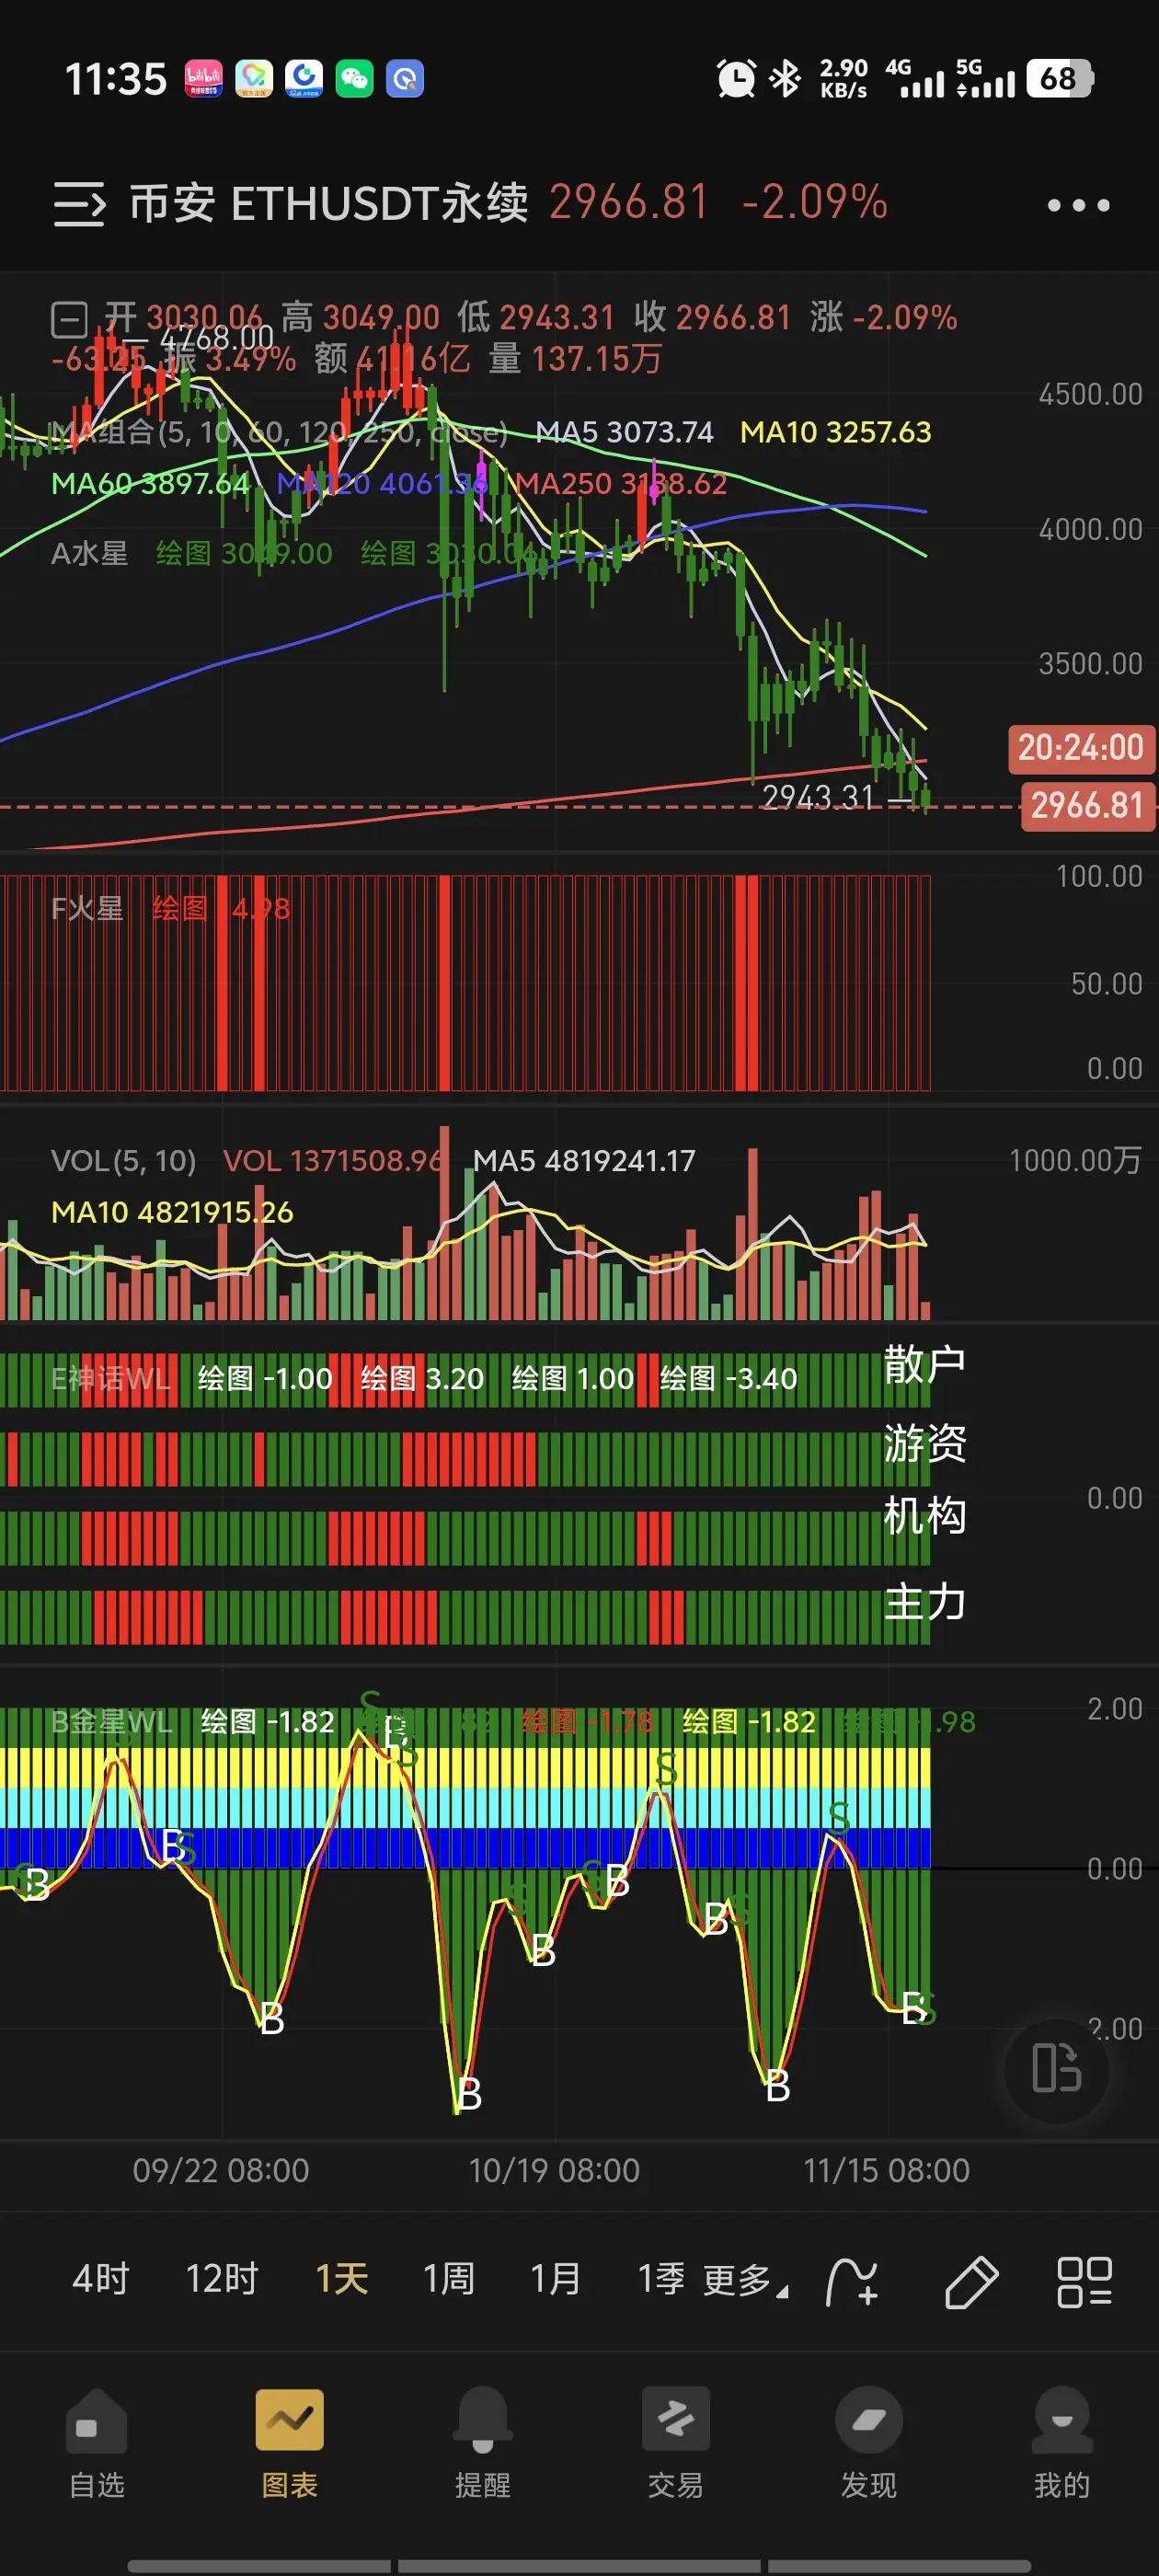This screenshot has height=2576, width=1159.
Task: Tap the current price label 2966.81
Action: click(x=1087, y=805)
